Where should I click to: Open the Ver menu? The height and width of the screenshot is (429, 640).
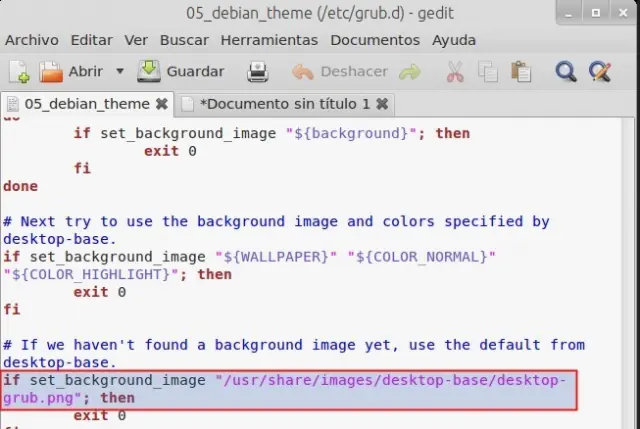tap(136, 40)
